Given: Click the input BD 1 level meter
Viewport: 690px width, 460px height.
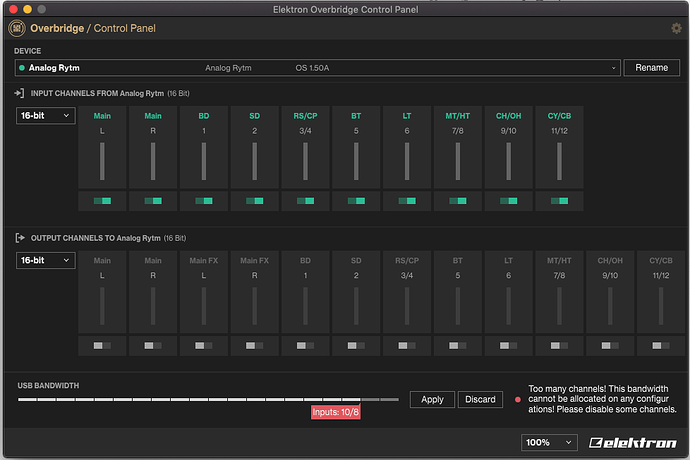Looking at the screenshot, I should point(204,161).
